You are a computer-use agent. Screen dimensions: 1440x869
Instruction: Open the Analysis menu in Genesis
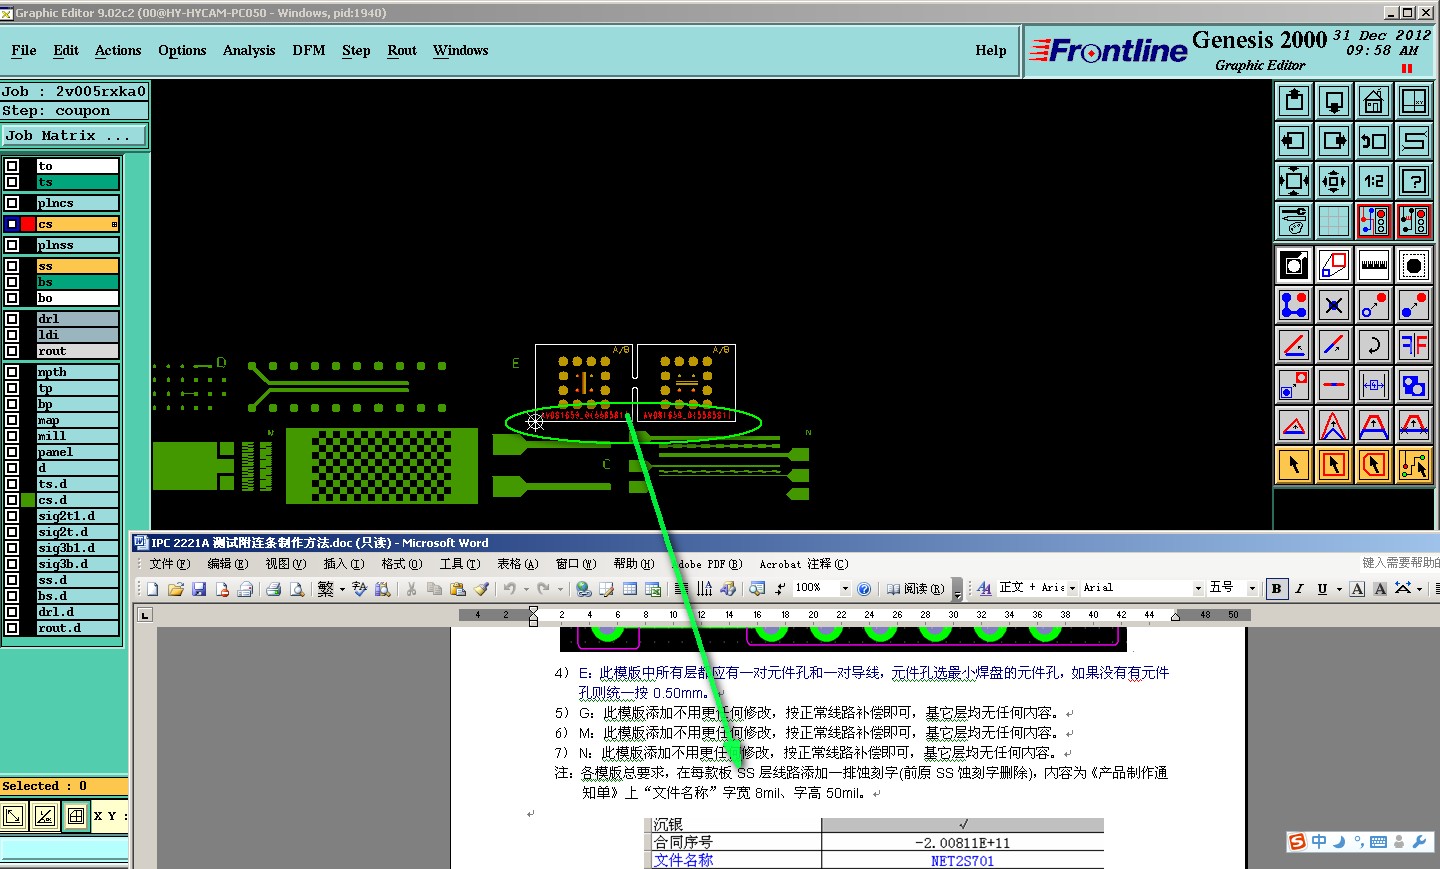point(249,50)
